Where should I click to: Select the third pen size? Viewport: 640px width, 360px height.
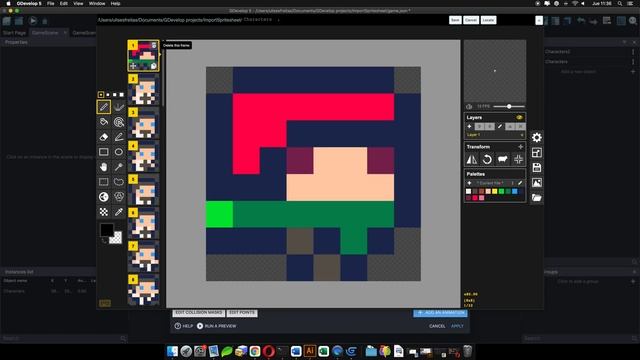[115, 95]
